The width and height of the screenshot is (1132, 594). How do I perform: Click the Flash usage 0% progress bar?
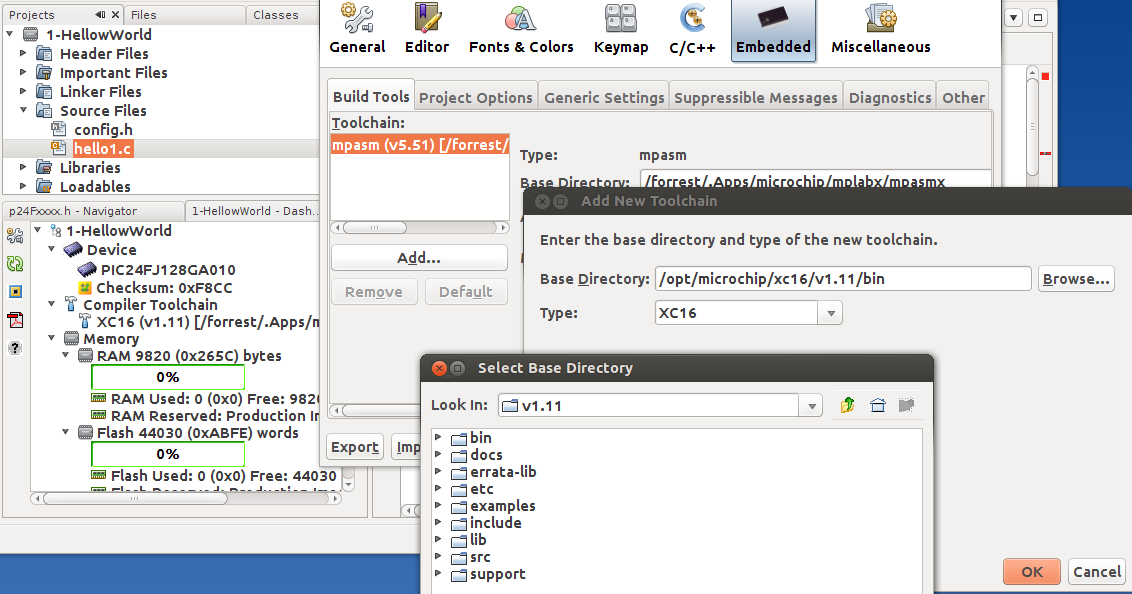click(x=167, y=454)
